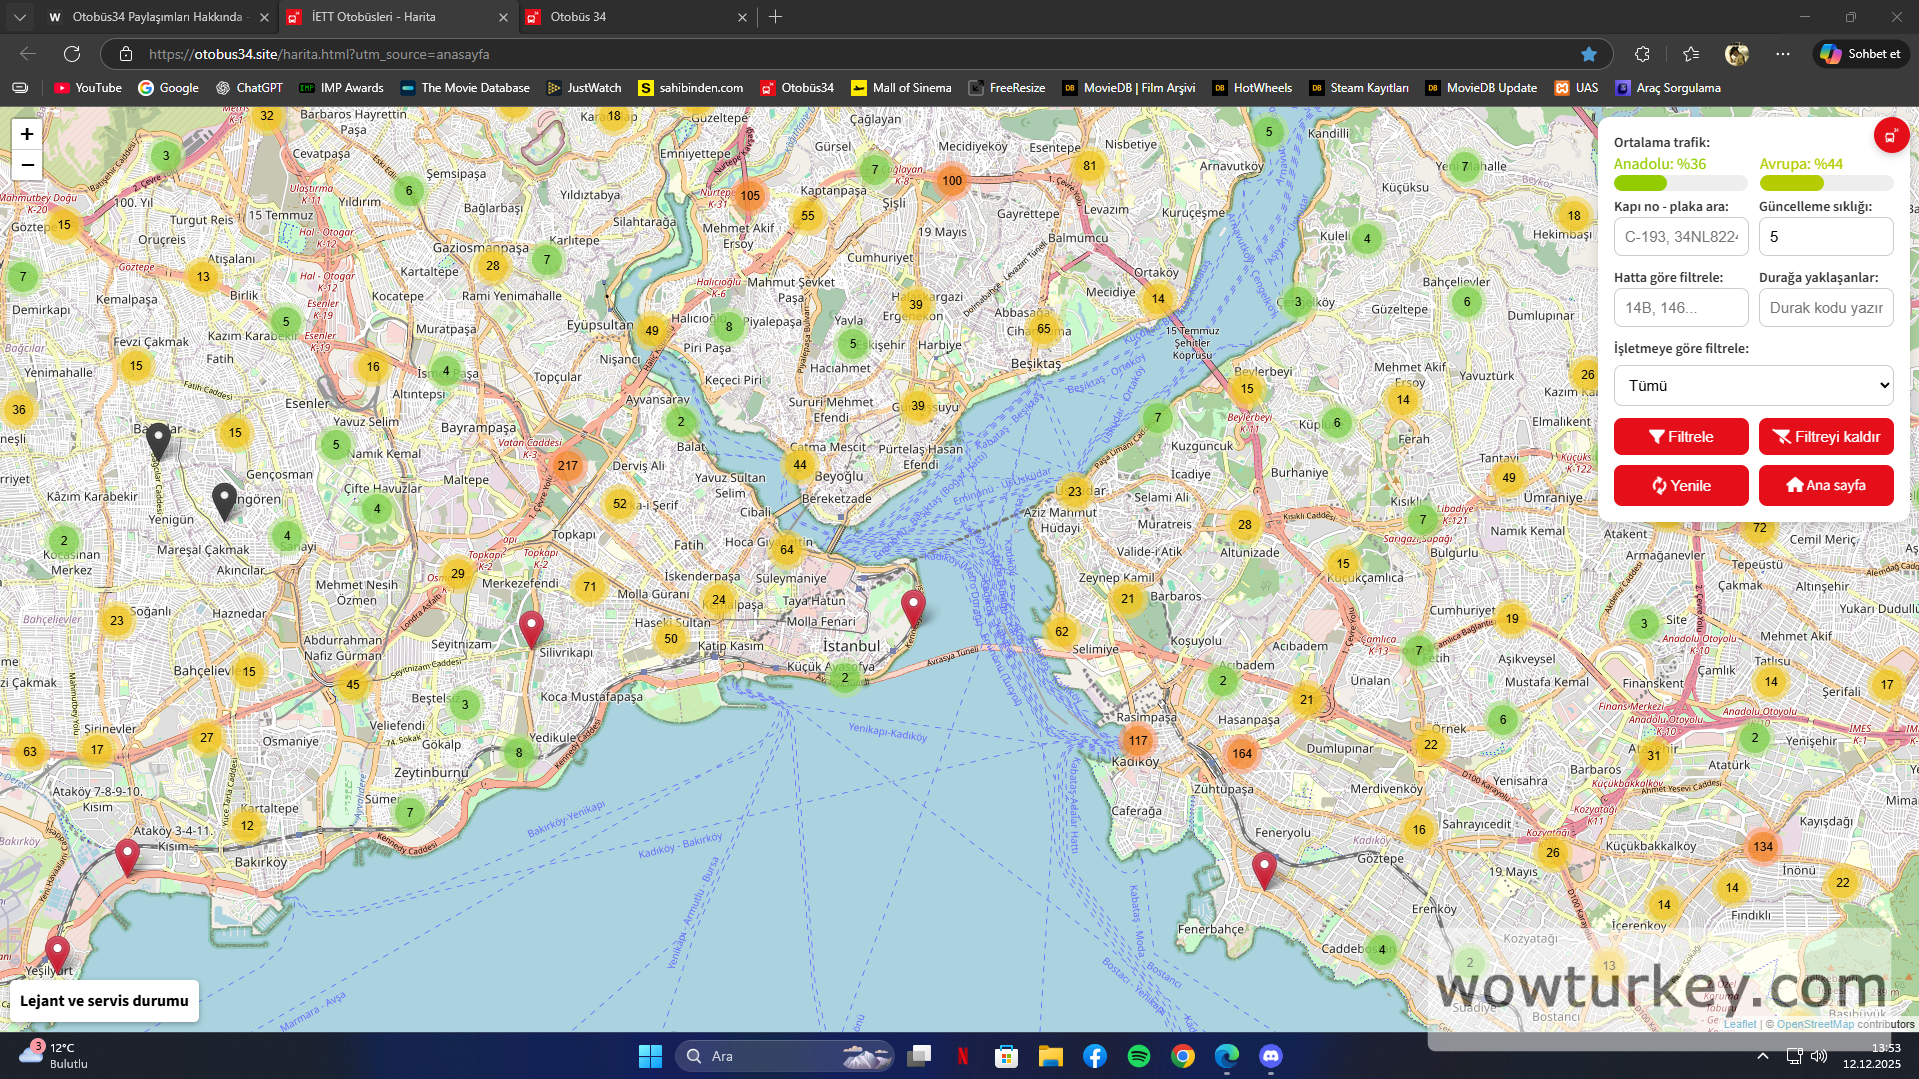Open the Tümü operator filter dropdown

(1752, 385)
